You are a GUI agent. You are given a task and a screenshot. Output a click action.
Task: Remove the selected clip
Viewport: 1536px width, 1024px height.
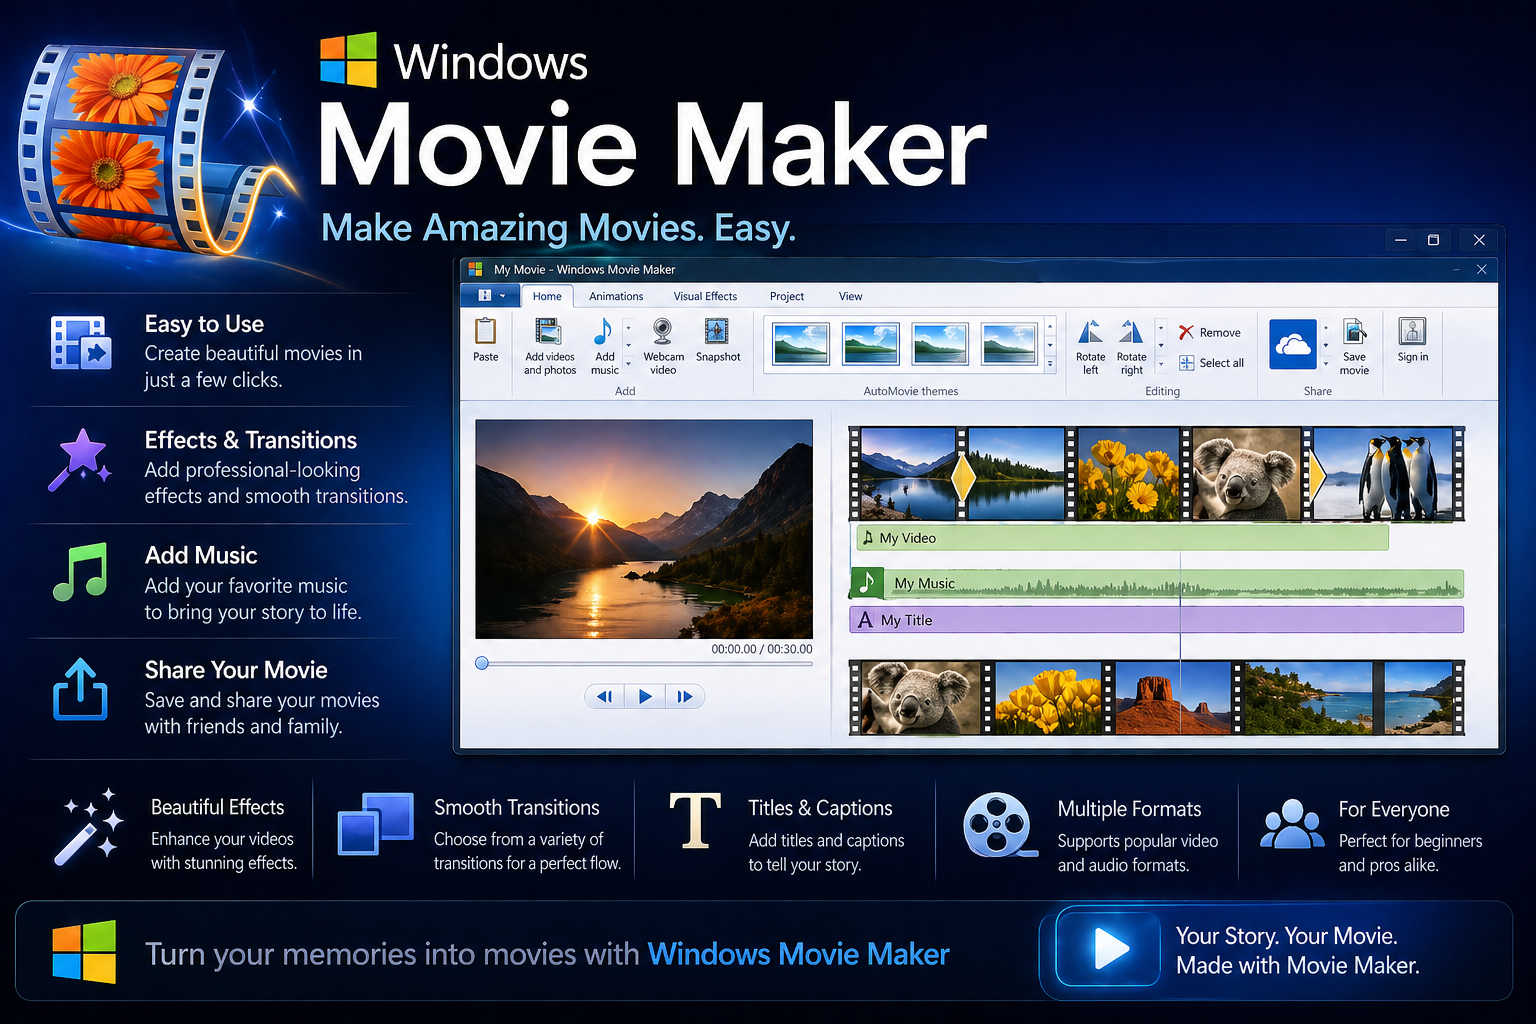[x=1210, y=332]
